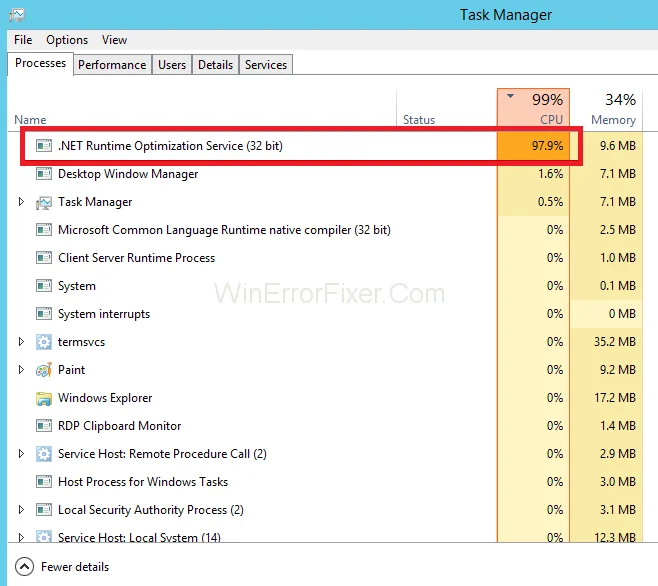Viewport: 658px width, 586px height.
Task: Click the Desktop Window Manager process icon
Action: coord(44,174)
